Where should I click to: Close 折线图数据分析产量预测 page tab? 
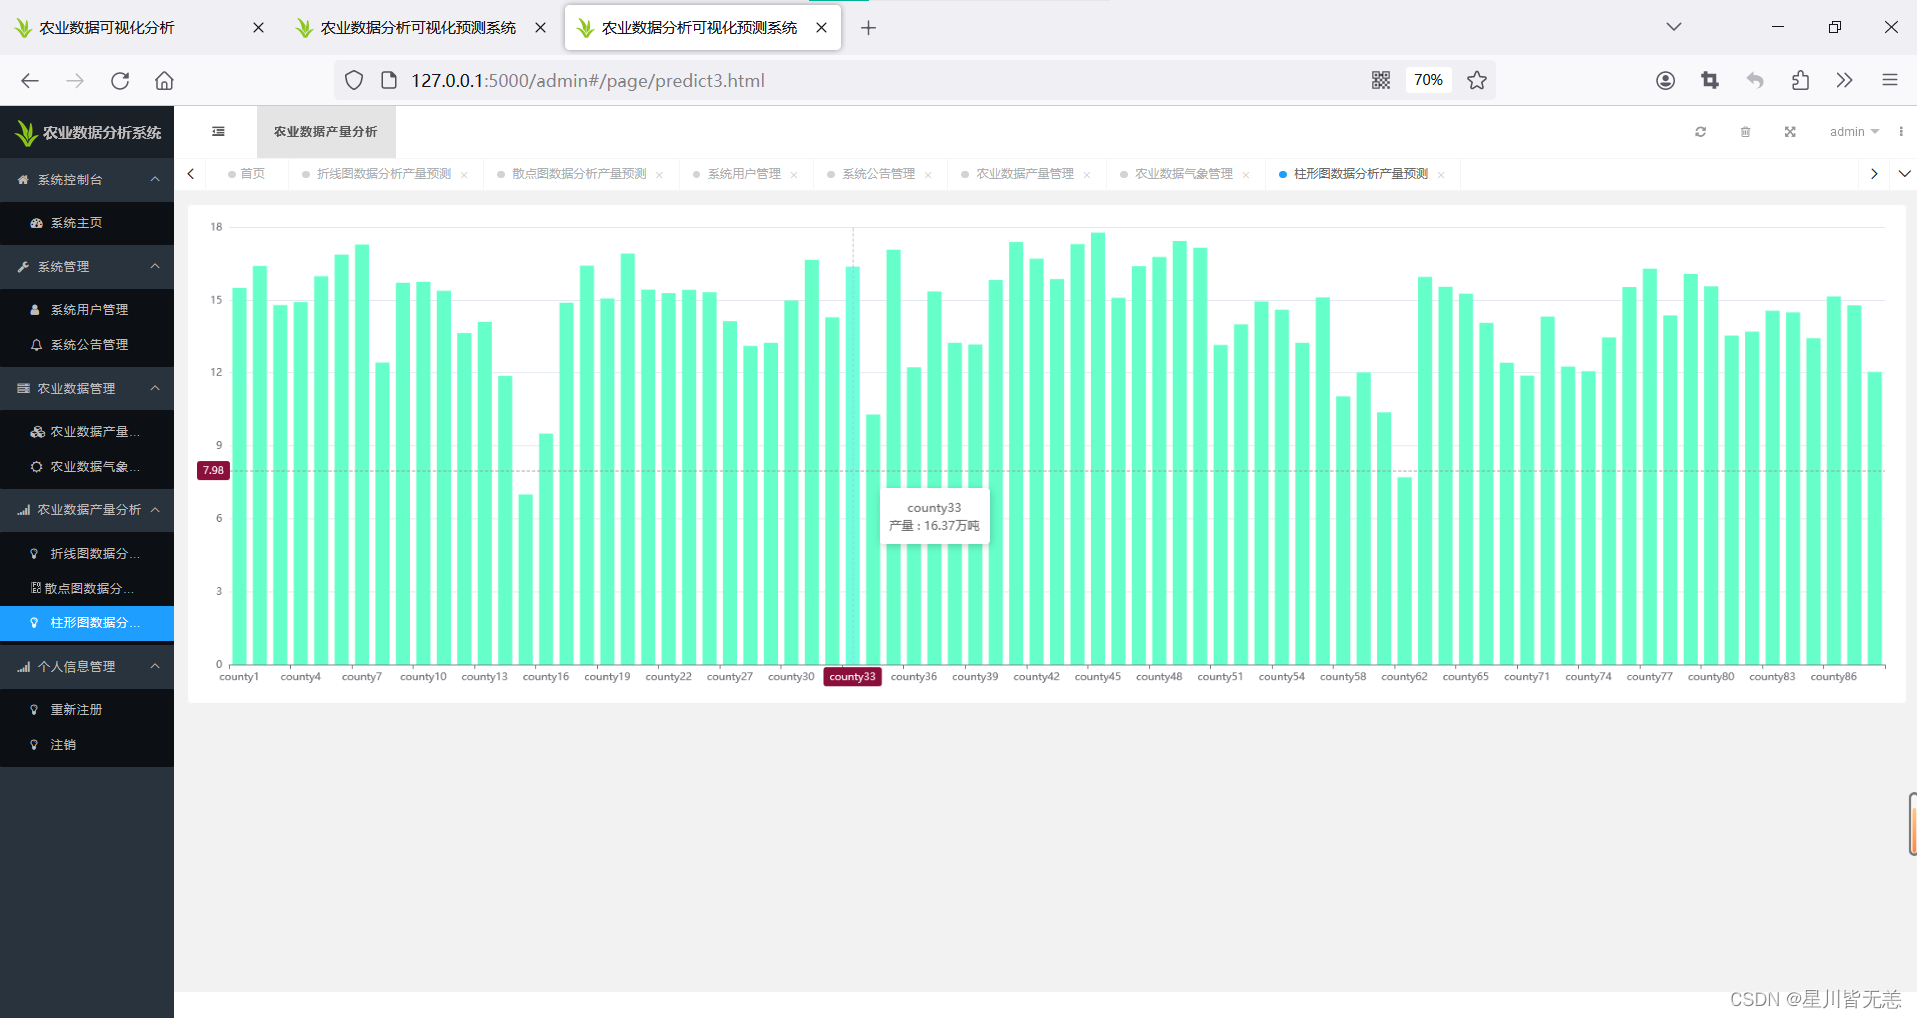click(x=464, y=175)
